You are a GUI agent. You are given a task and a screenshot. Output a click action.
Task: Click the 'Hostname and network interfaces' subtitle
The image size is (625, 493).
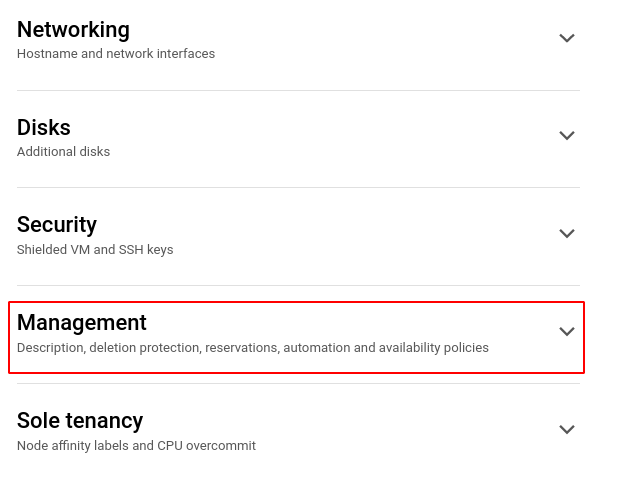pyautogui.click(x=116, y=54)
